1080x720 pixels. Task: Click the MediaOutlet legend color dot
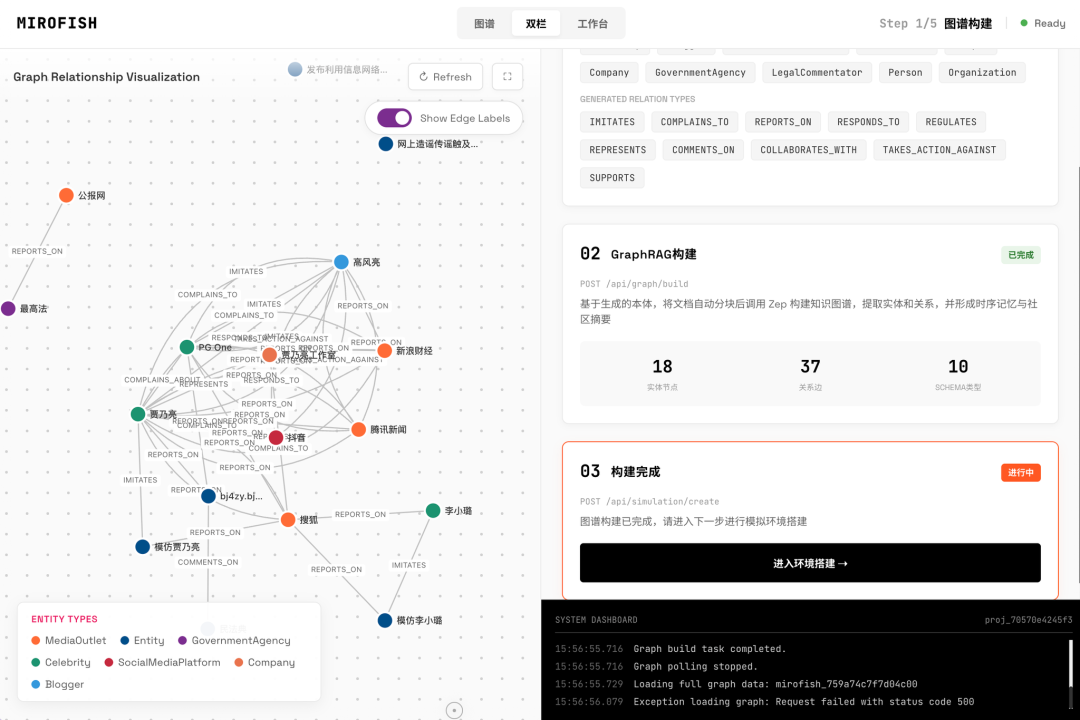point(36,641)
